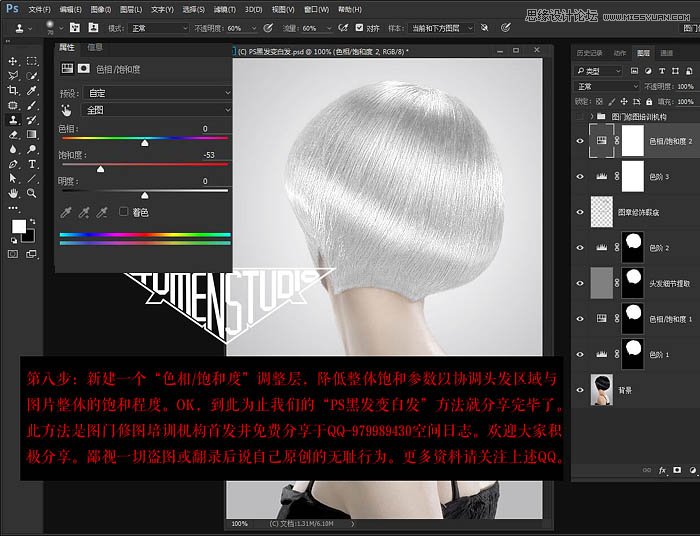Open the layer blend mode 正常 dropdown
Viewport: 700px width, 536px height.
pos(608,86)
